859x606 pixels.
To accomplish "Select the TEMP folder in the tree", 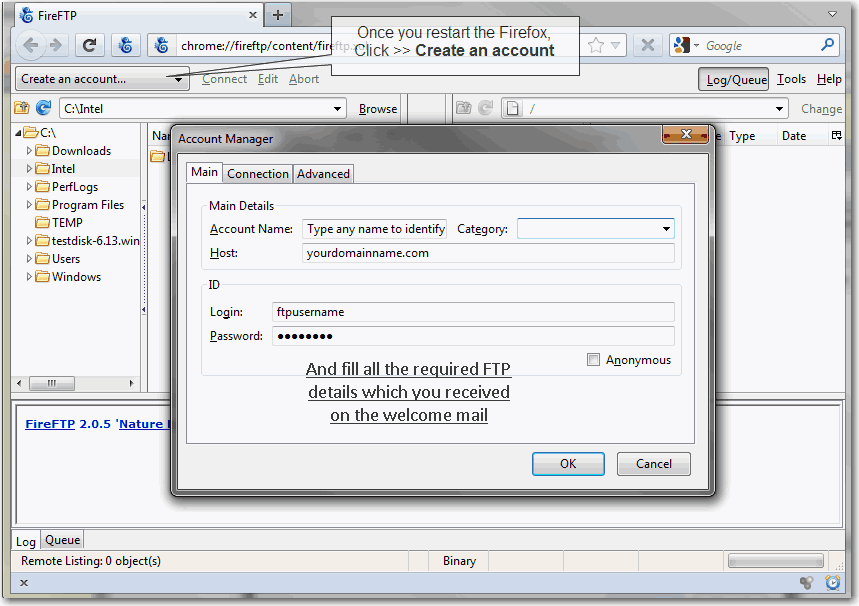I will [59, 222].
